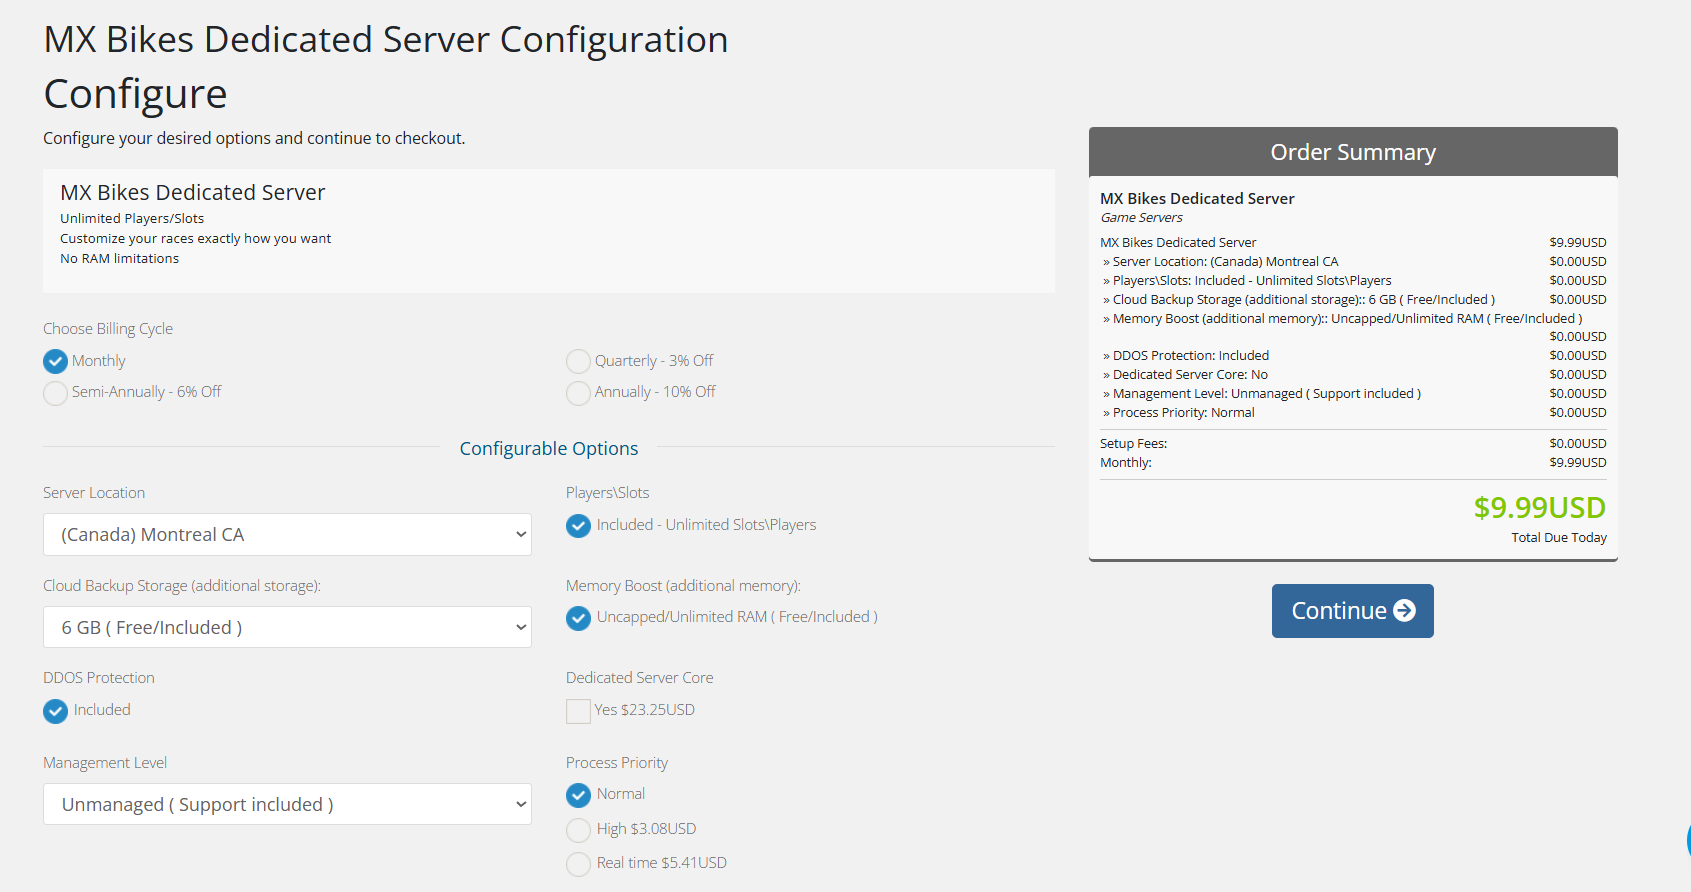This screenshot has height=892, width=1691.
Task: Open Cloud Backup Storage dropdown
Action: (x=287, y=627)
